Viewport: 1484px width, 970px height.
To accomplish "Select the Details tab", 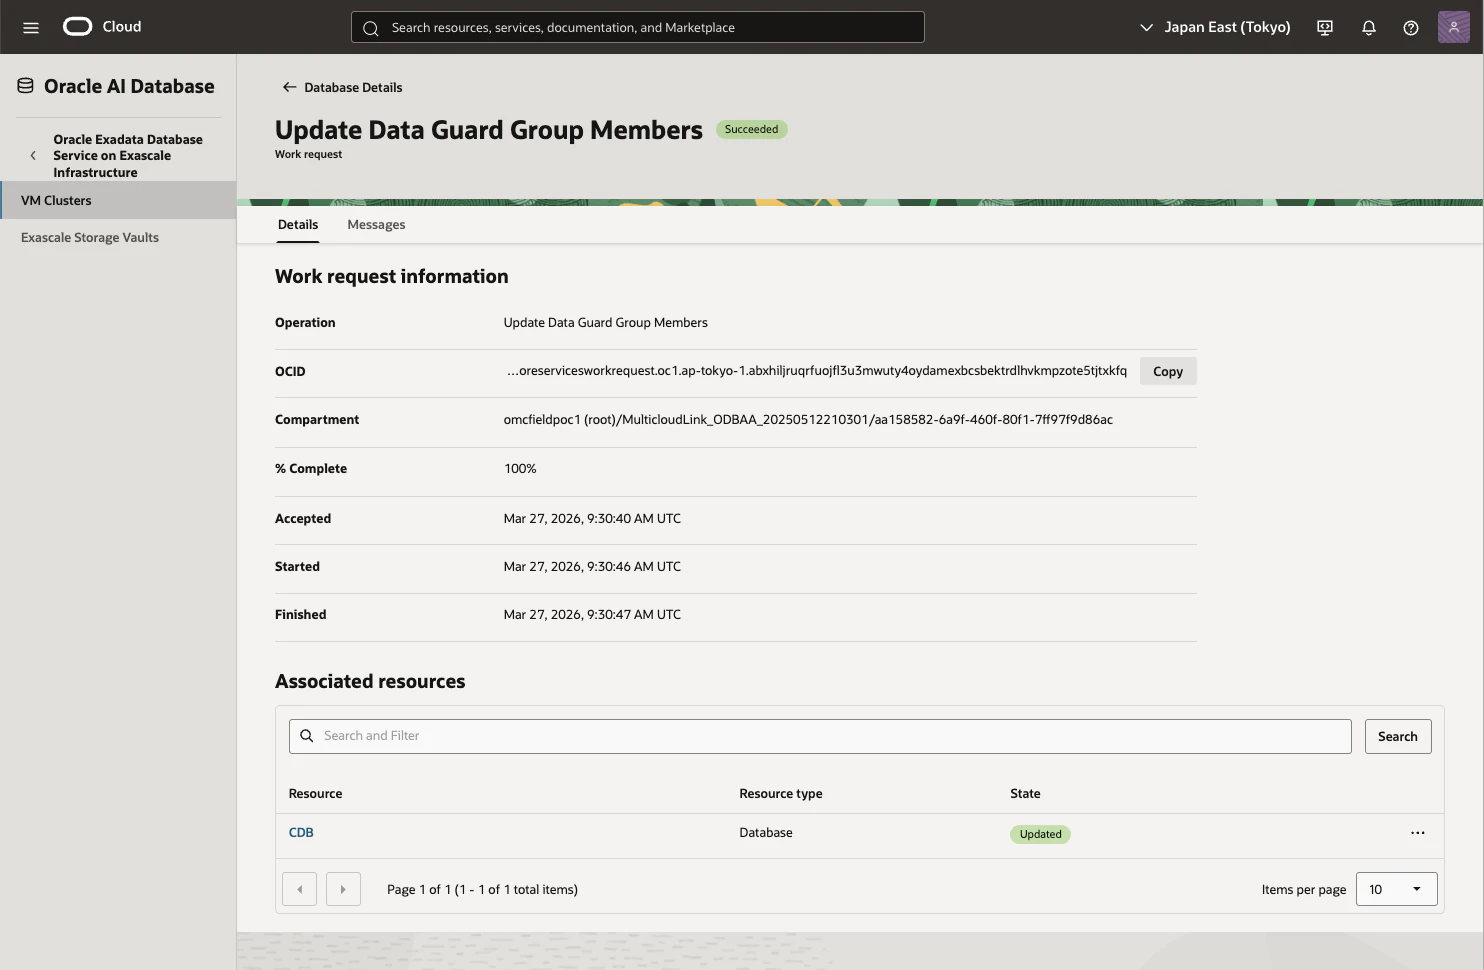I will [298, 225].
